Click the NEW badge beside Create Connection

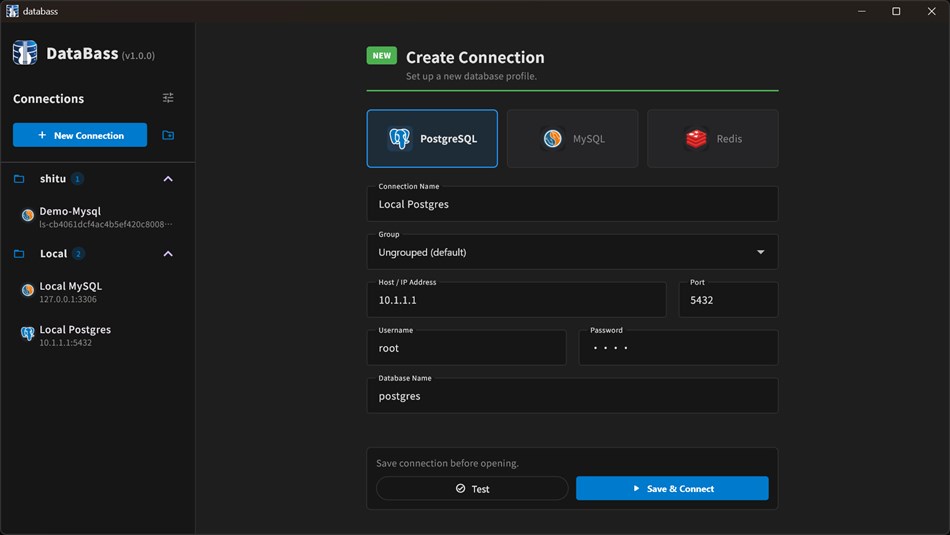(382, 56)
